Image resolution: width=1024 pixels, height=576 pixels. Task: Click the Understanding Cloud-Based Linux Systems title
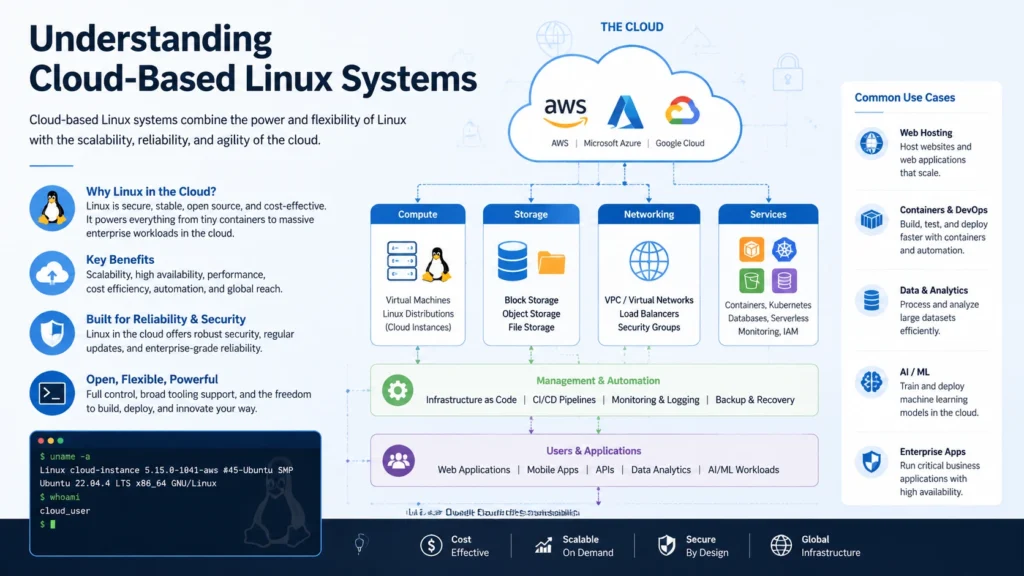253,58
